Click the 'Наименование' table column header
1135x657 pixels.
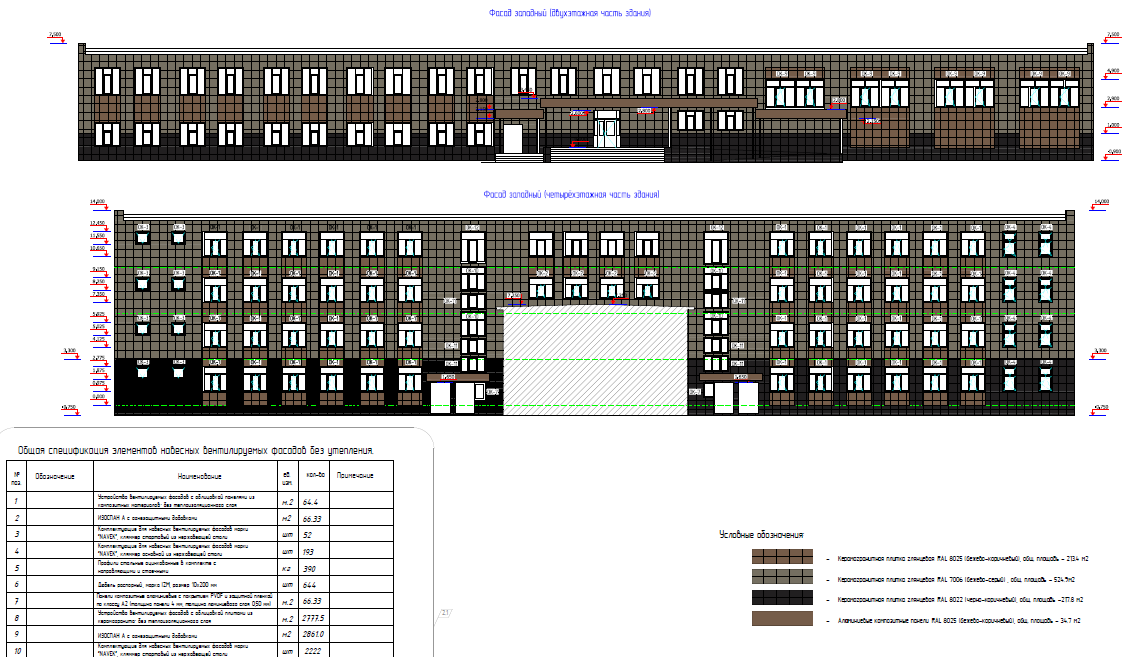coord(185,476)
